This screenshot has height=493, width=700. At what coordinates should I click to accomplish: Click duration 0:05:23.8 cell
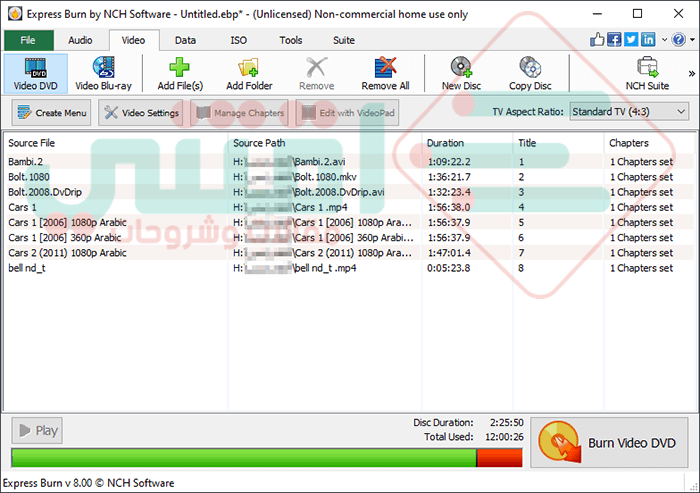(449, 268)
